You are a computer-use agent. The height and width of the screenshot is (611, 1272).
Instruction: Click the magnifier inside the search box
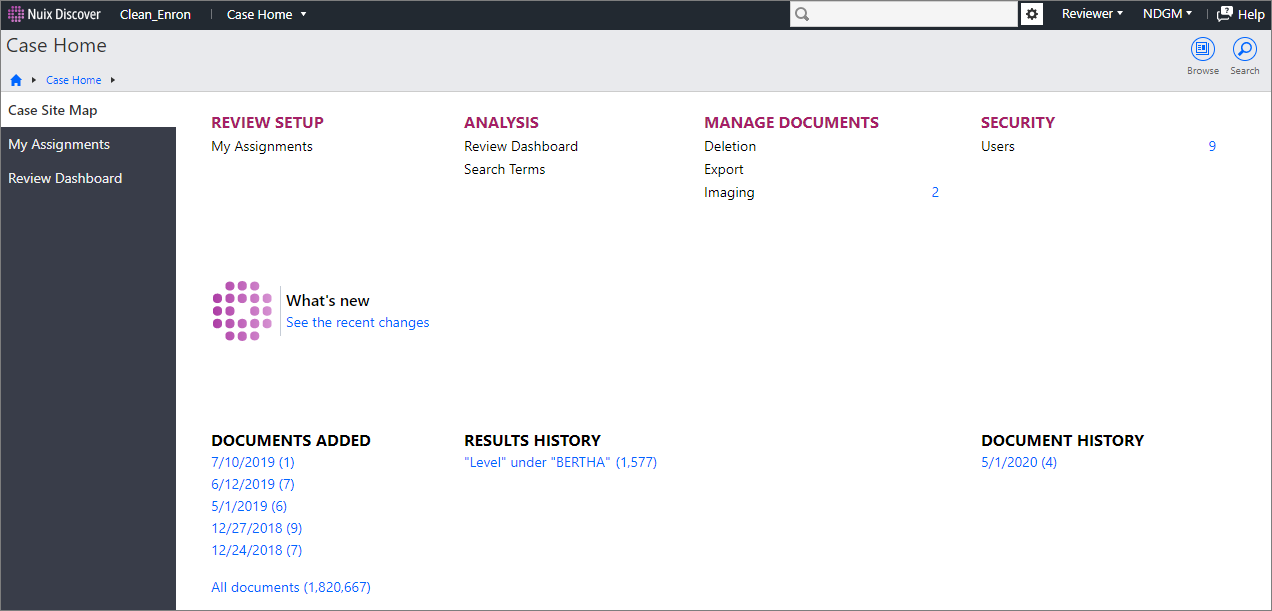[802, 14]
